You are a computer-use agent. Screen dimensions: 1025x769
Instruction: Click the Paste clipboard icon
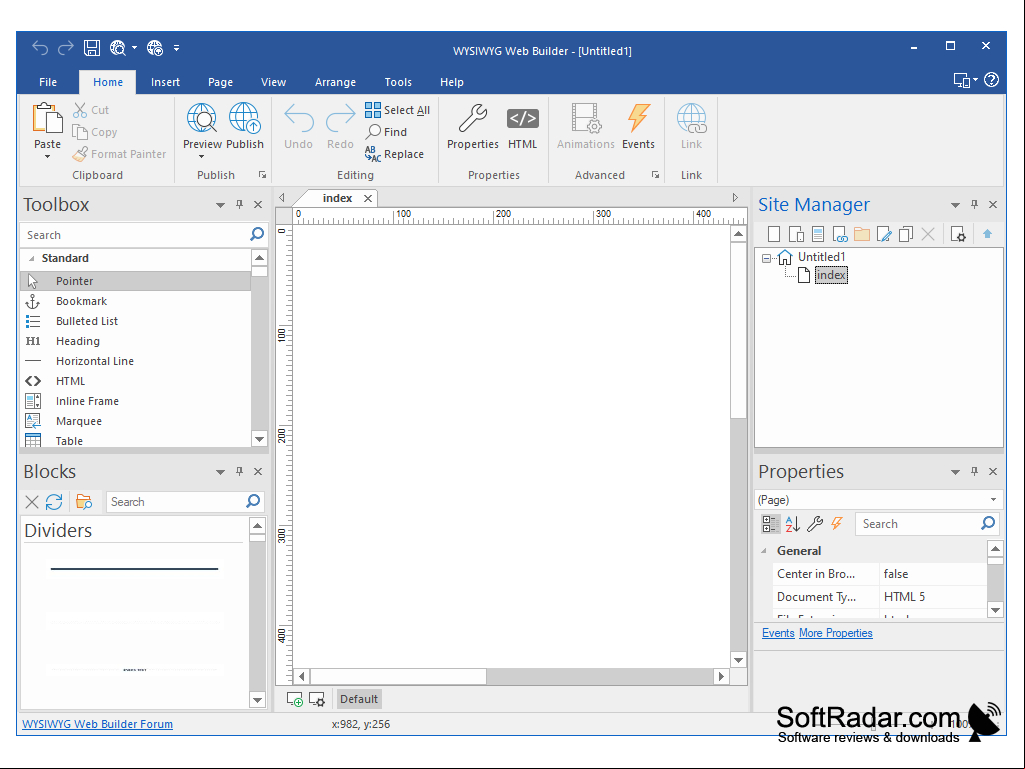pos(47,119)
